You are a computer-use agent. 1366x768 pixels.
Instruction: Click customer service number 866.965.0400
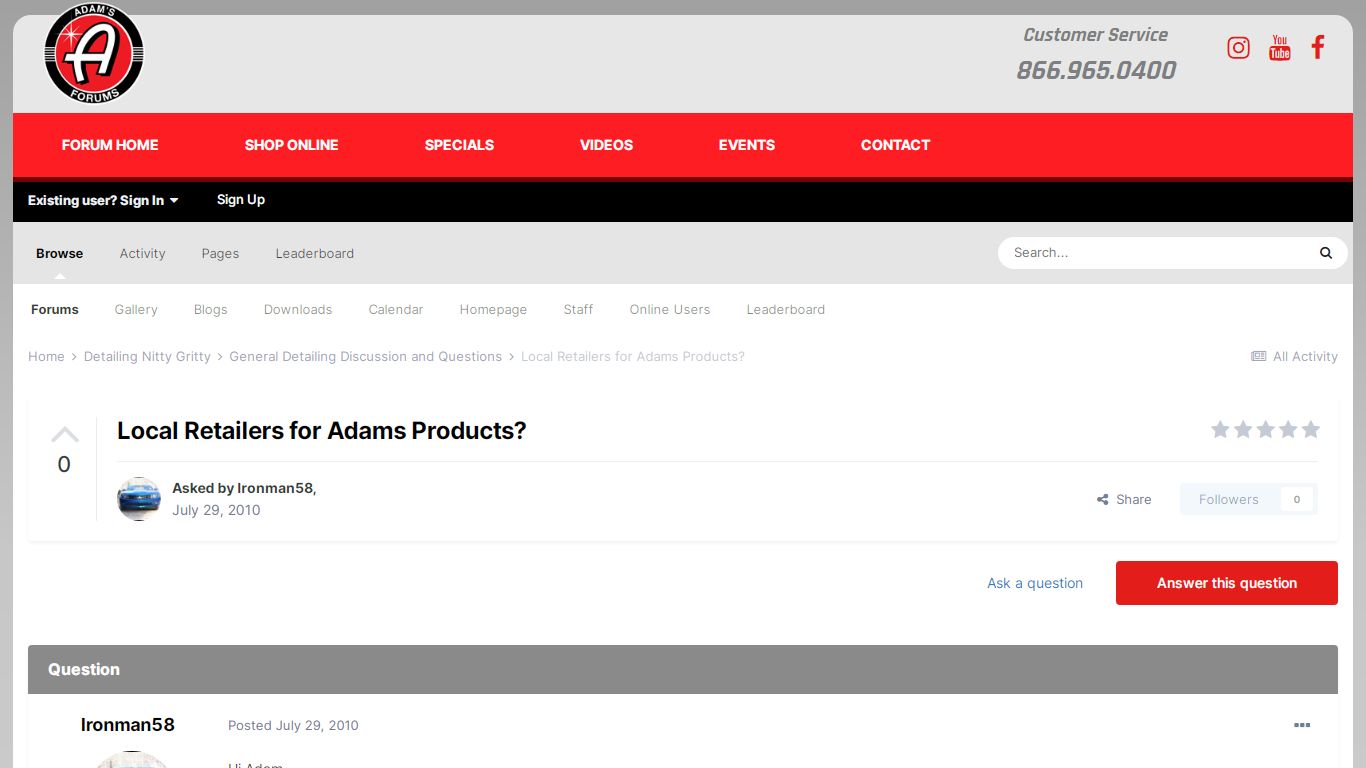pyautogui.click(x=1096, y=70)
